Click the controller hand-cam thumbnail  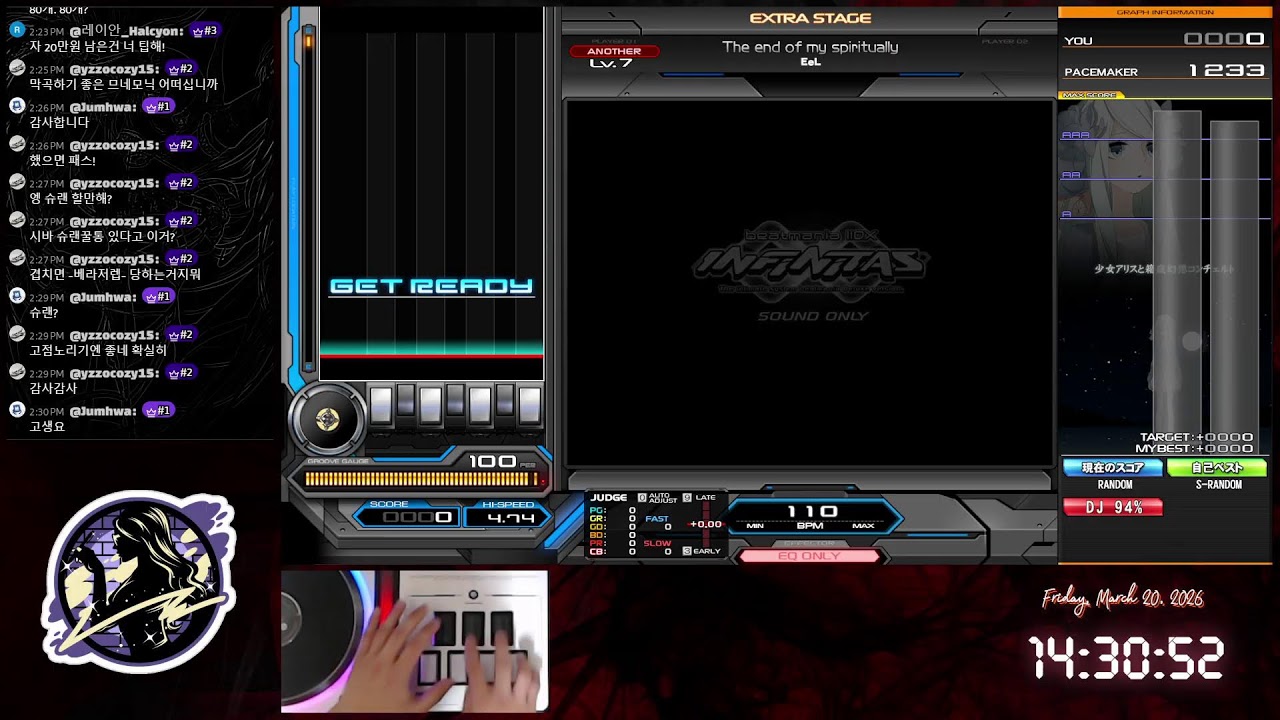414,641
